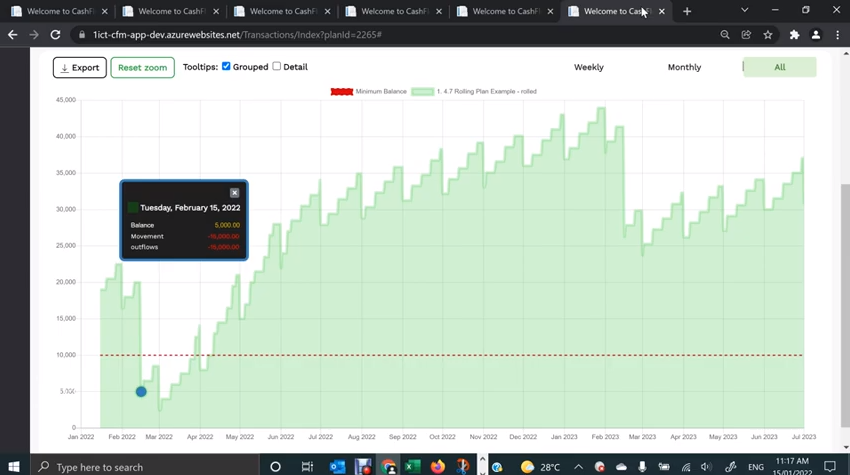Click the taskbar search box
This screenshot has width=850, height=475.
tap(145, 466)
